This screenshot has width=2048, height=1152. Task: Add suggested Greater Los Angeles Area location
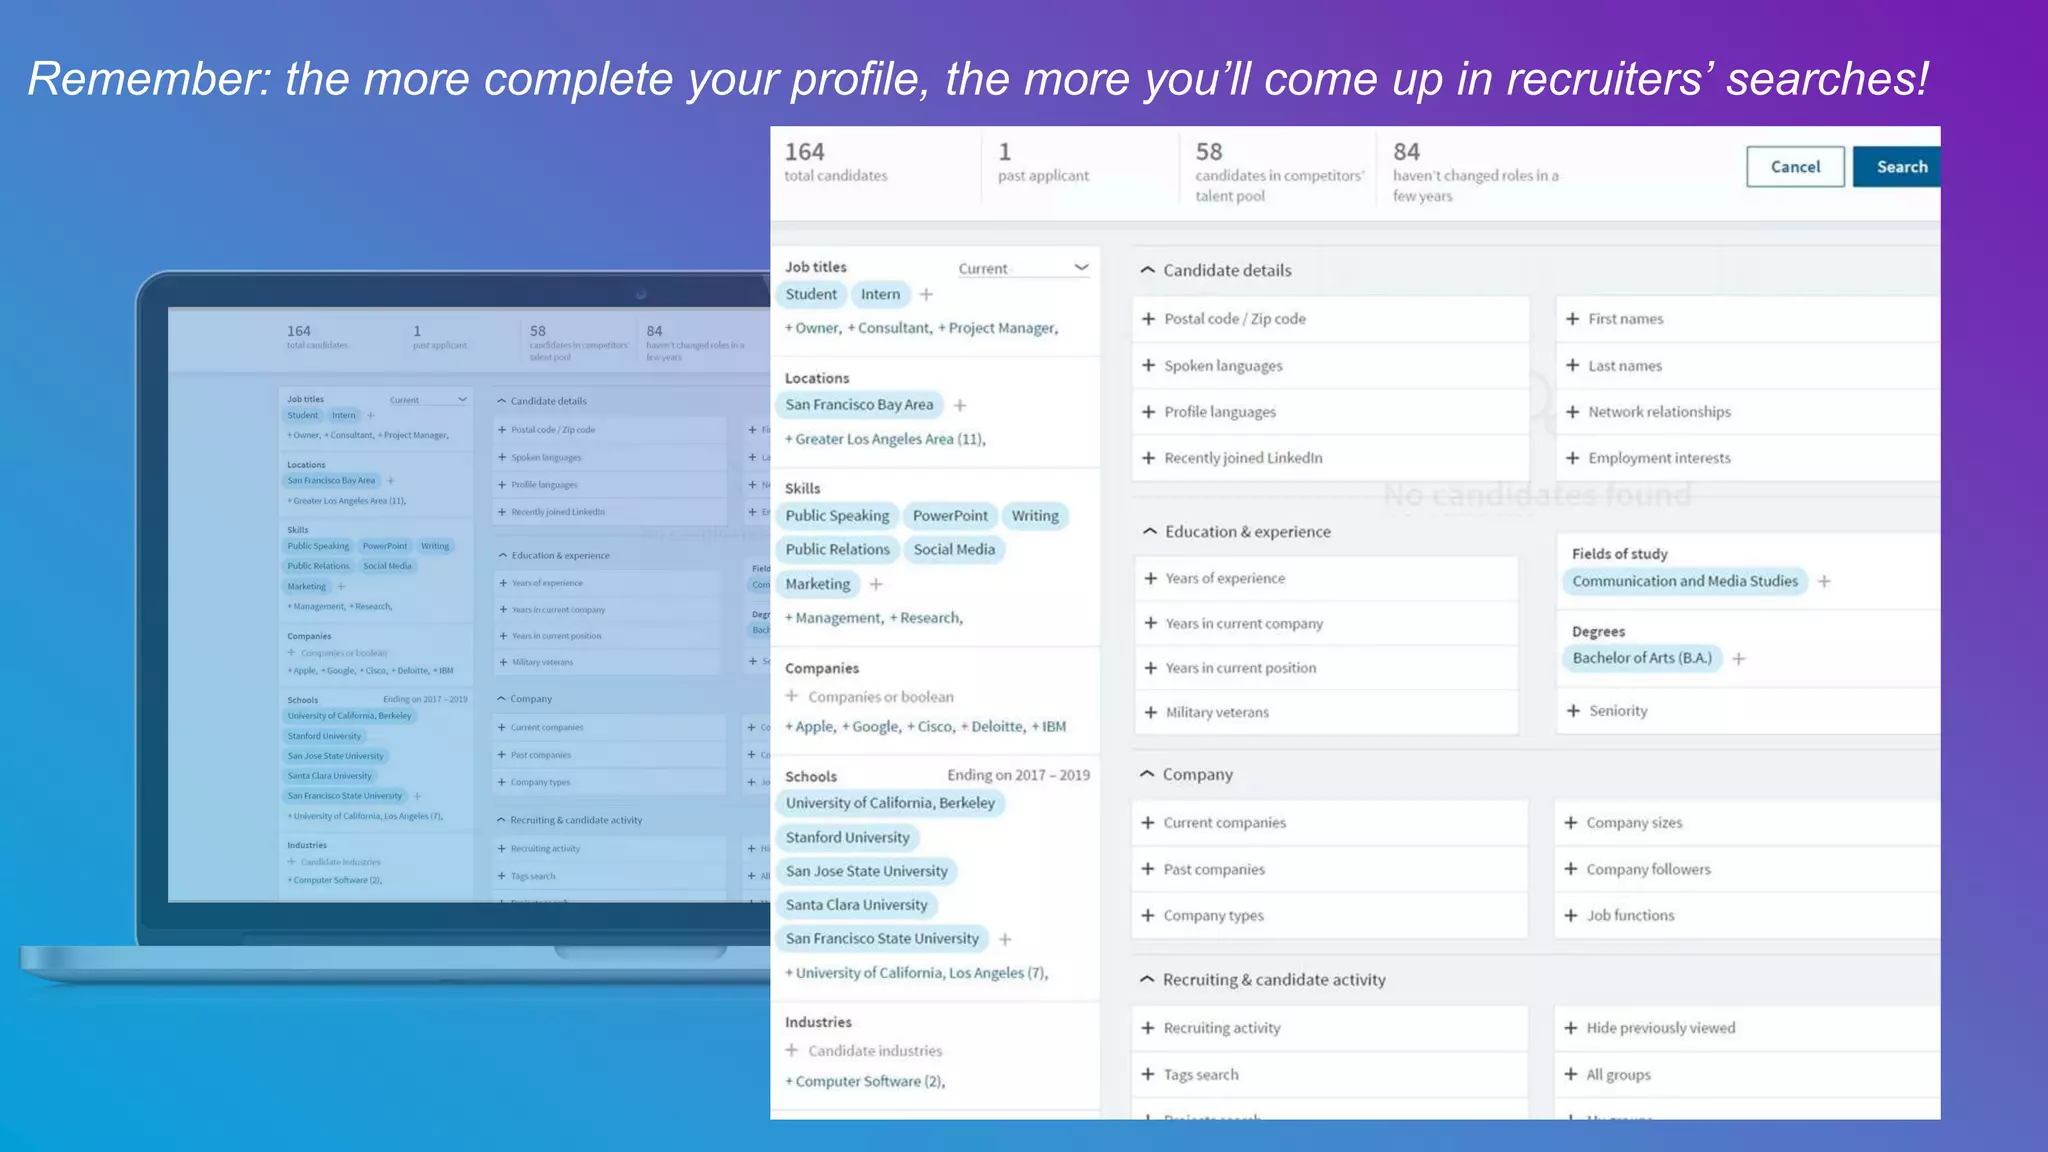(x=885, y=439)
